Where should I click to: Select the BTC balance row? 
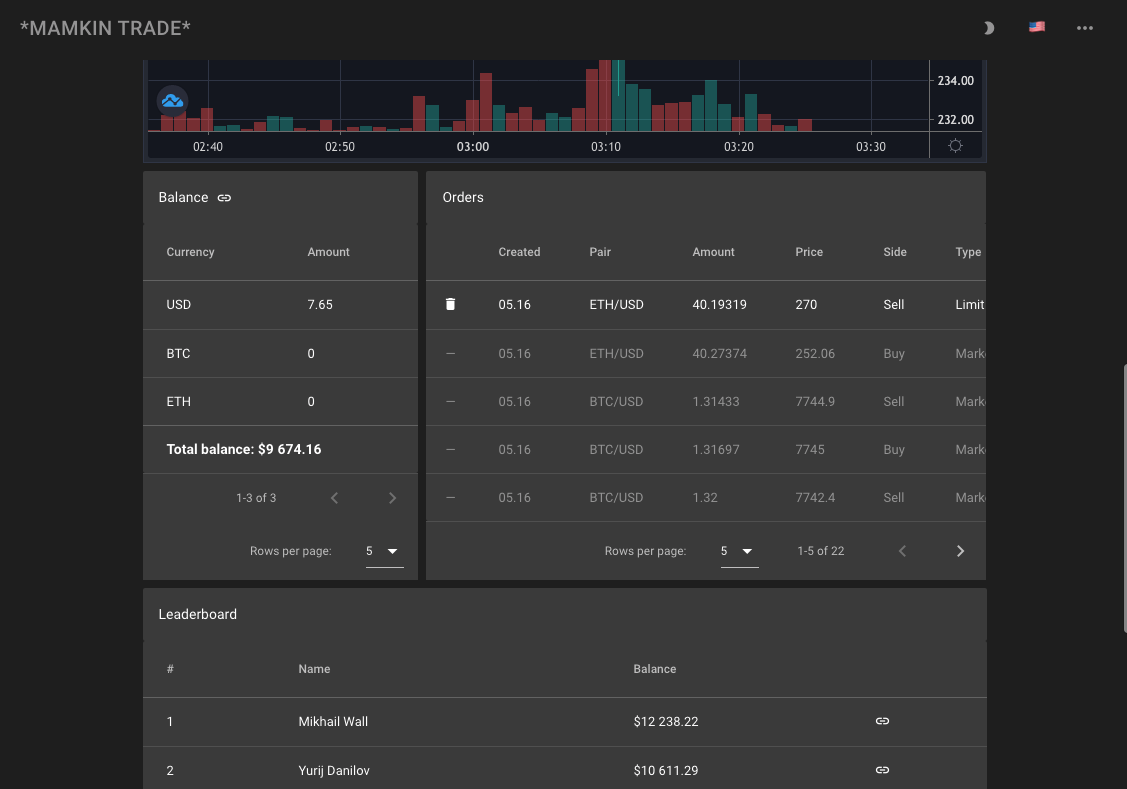tap(280, 354)
